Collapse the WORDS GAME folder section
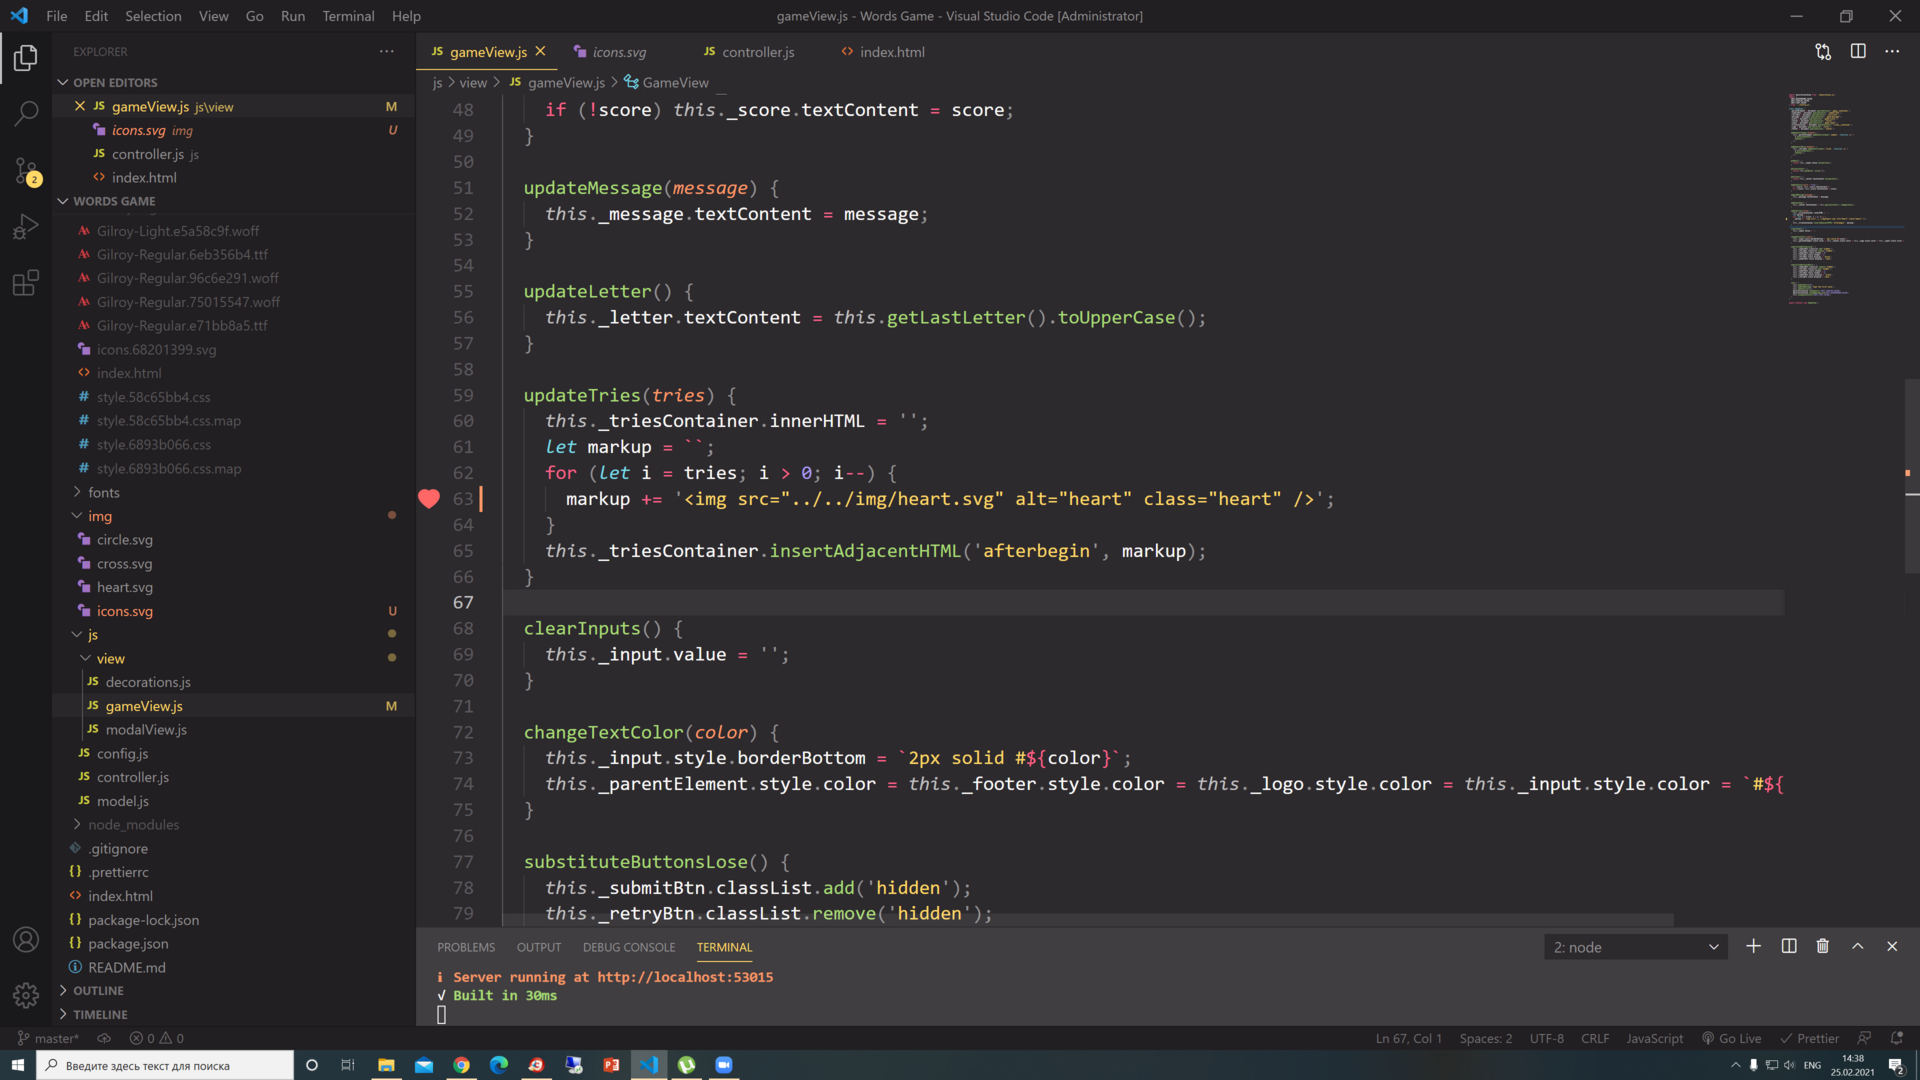 (113, 201)
